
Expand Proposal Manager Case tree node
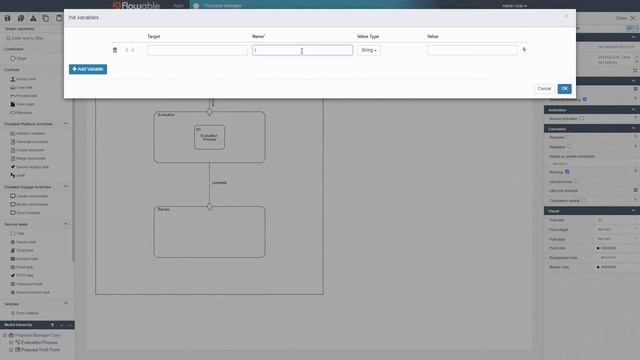pos(5,335)
